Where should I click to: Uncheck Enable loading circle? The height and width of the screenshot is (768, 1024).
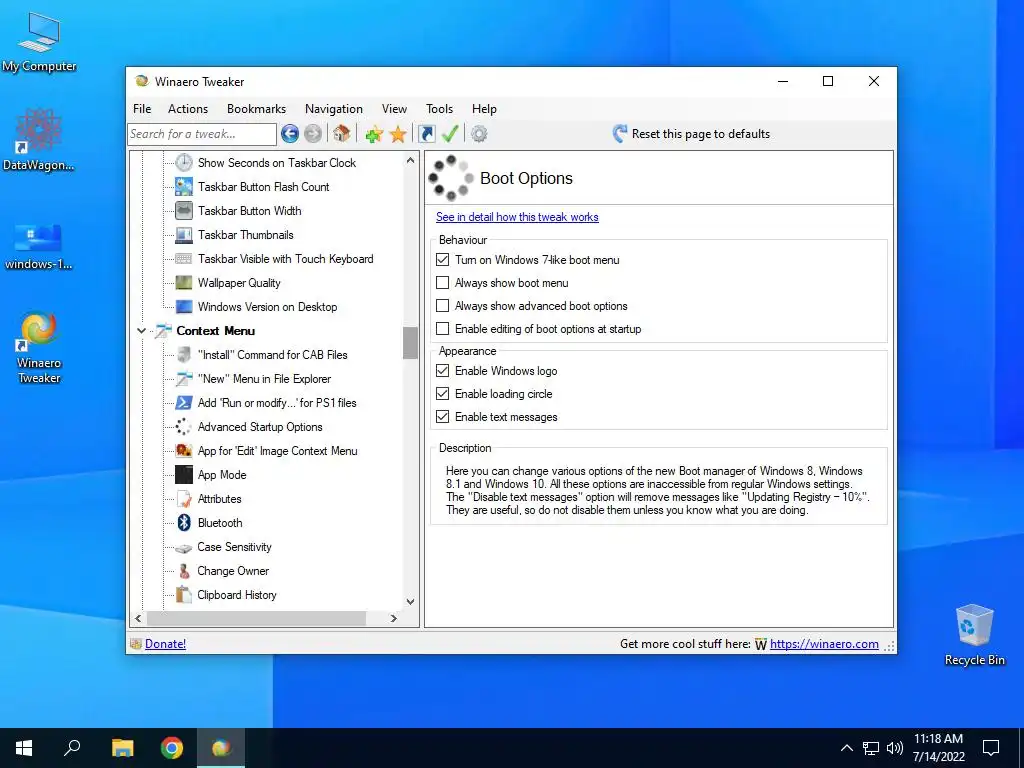point(443,394)
